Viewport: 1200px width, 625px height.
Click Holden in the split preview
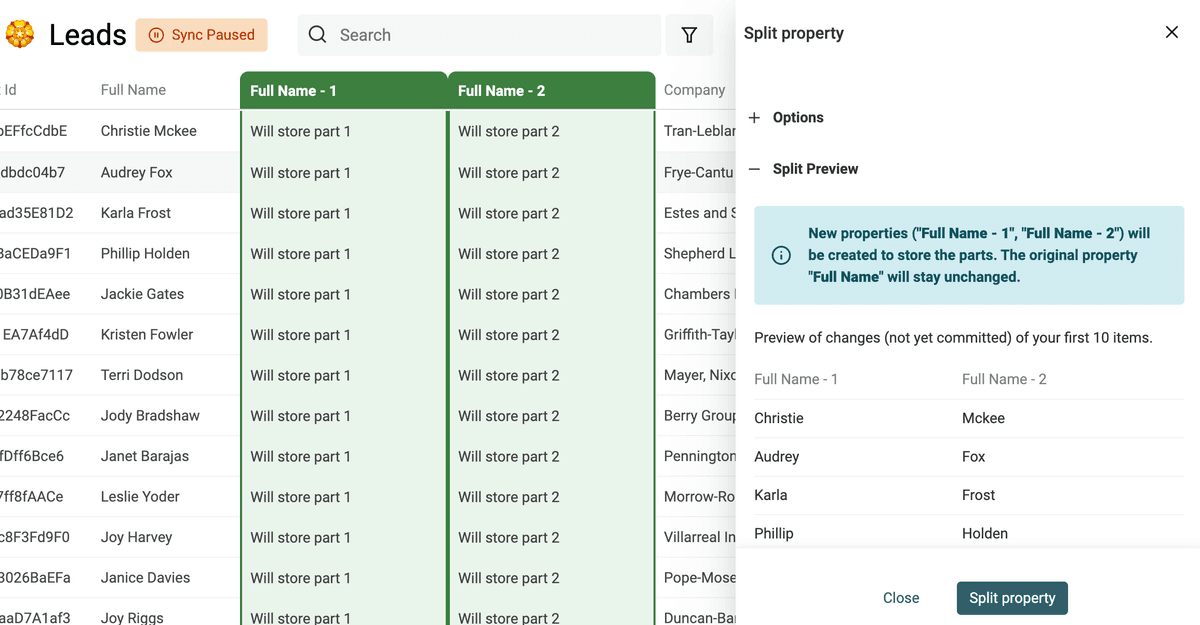pos(985,533)
